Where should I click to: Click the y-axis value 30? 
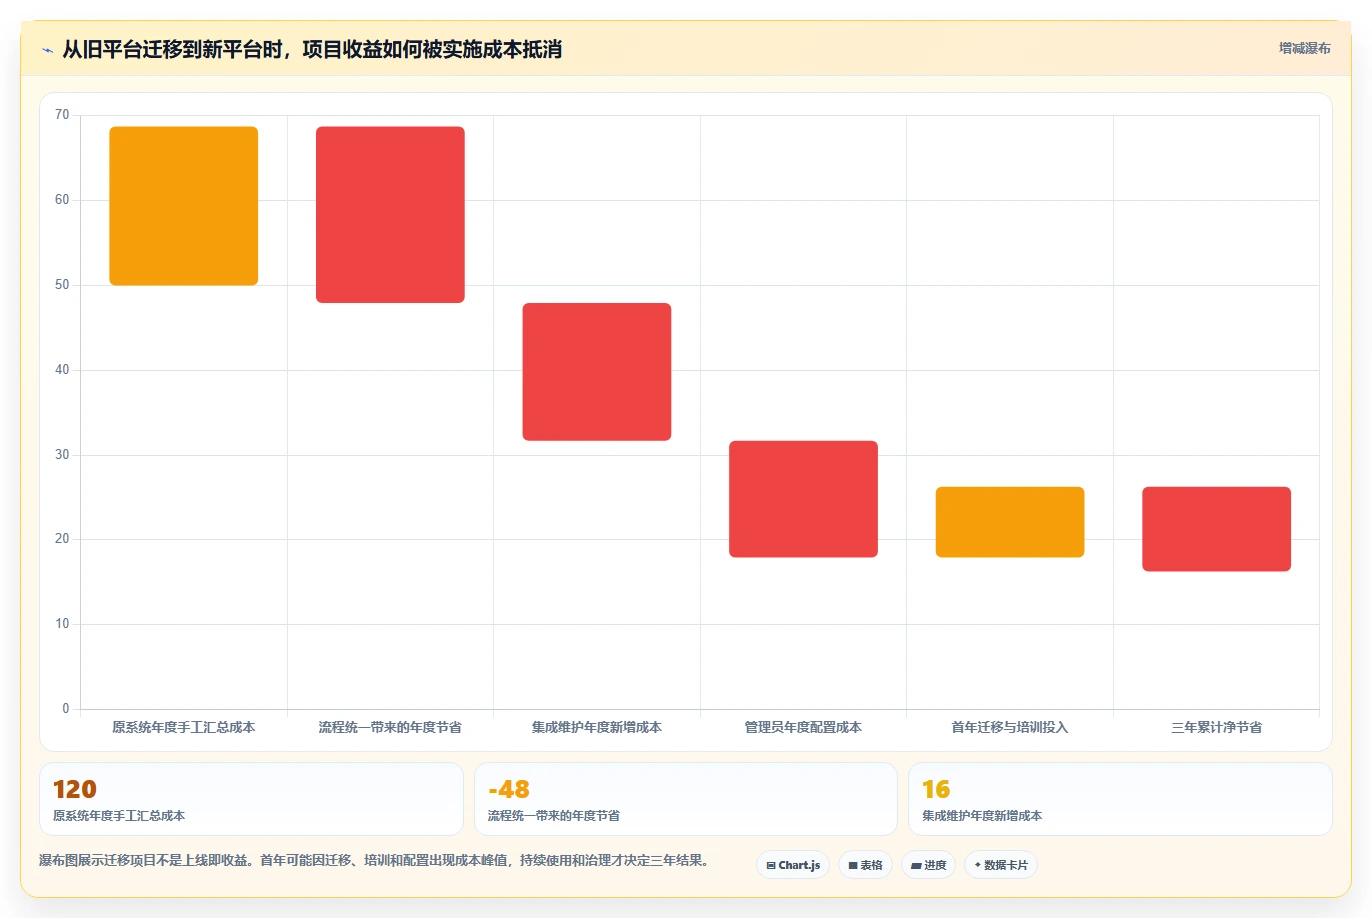(x=62, y=455)
